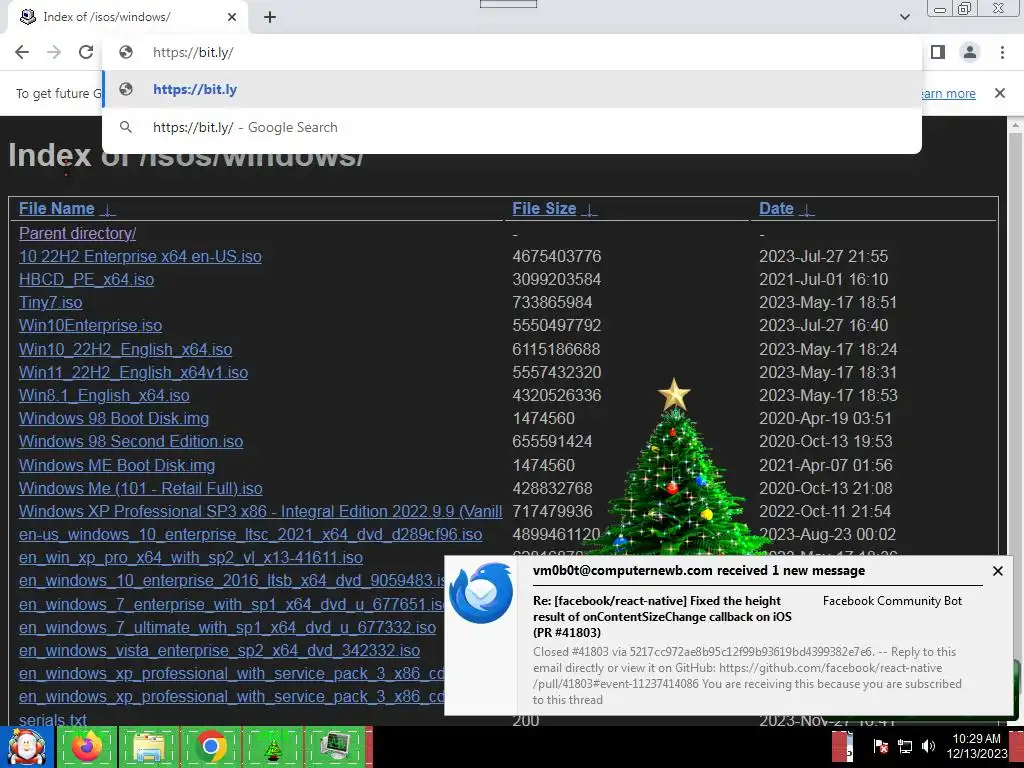Click the Tiny7.iso file link
This screenshot has height=768, width=1024.
(x=50, y=302)
